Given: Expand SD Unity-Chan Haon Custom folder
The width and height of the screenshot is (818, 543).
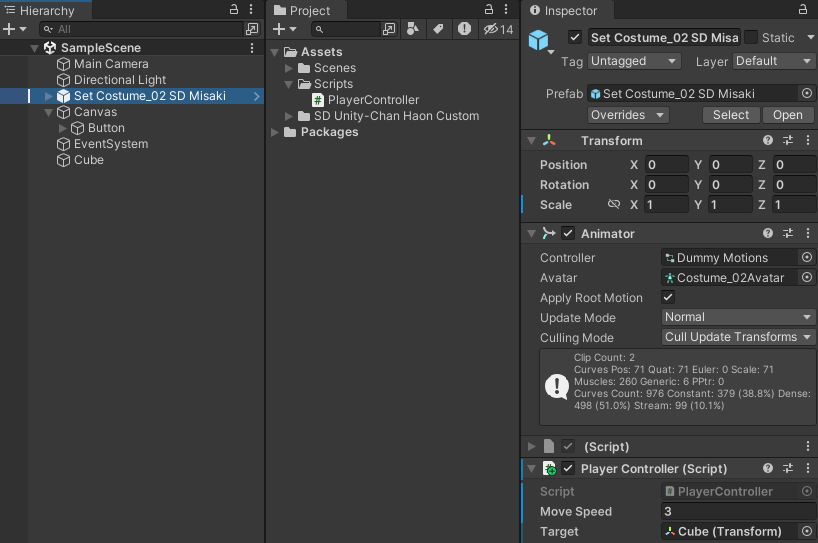Looking at the screenshot, I should (288, 116).
